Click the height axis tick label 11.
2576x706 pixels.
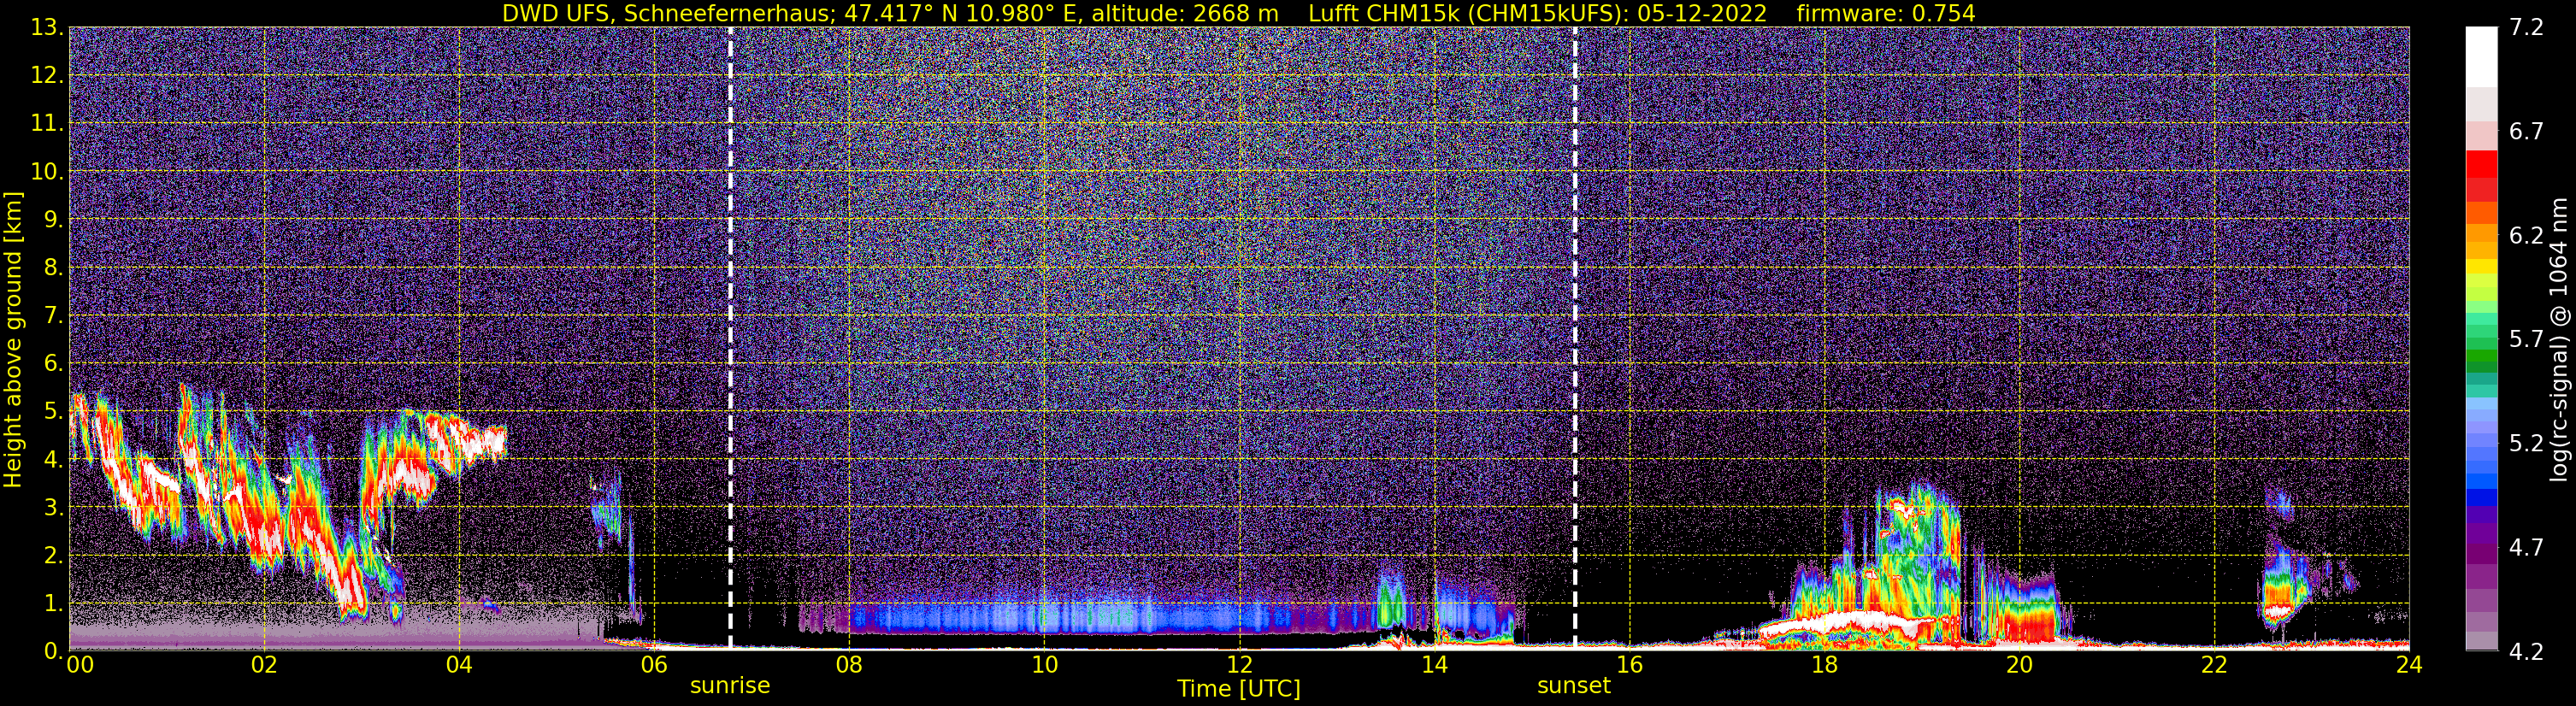pos(47,124)
